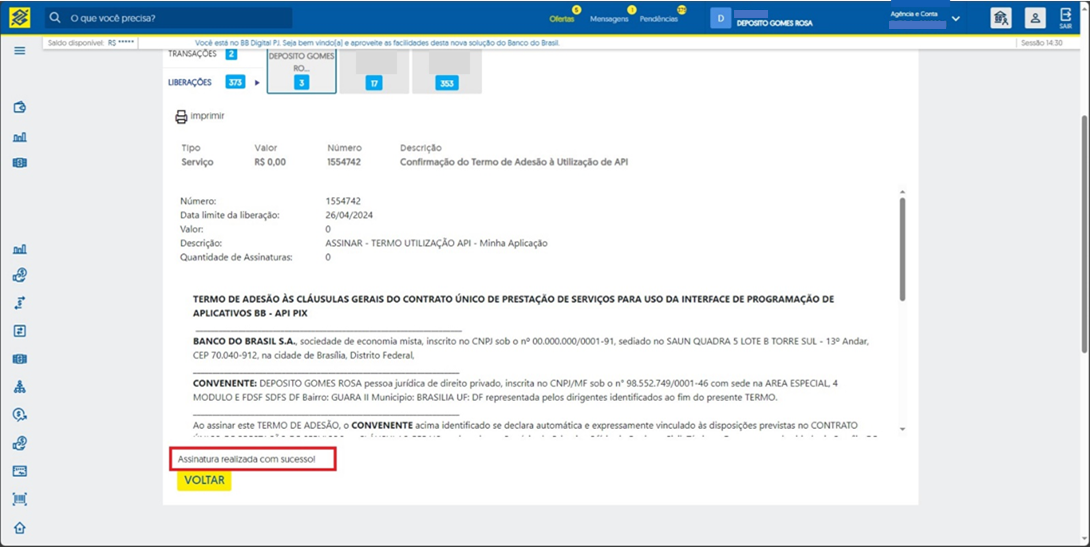This screenshot has height=547, width=1090.
Task: Click the wallet icon in the sidebar
Action: (x=19, y=108)
